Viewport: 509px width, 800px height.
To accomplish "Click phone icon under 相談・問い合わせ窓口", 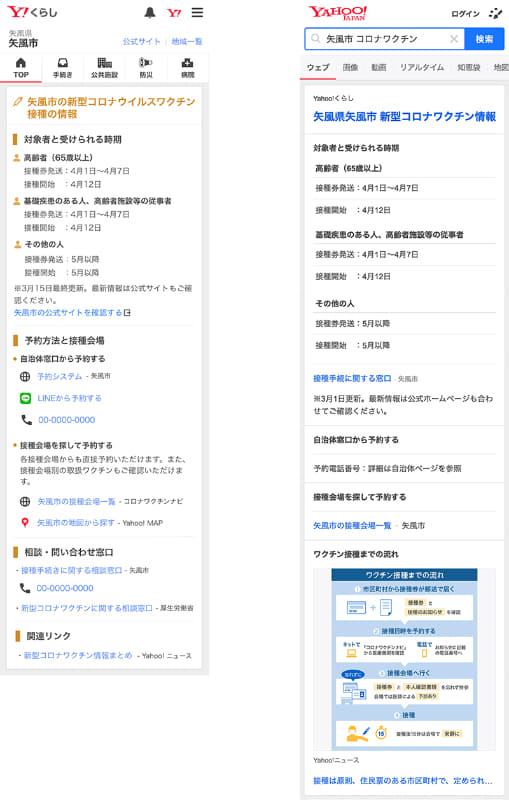I will pos(24,588).
